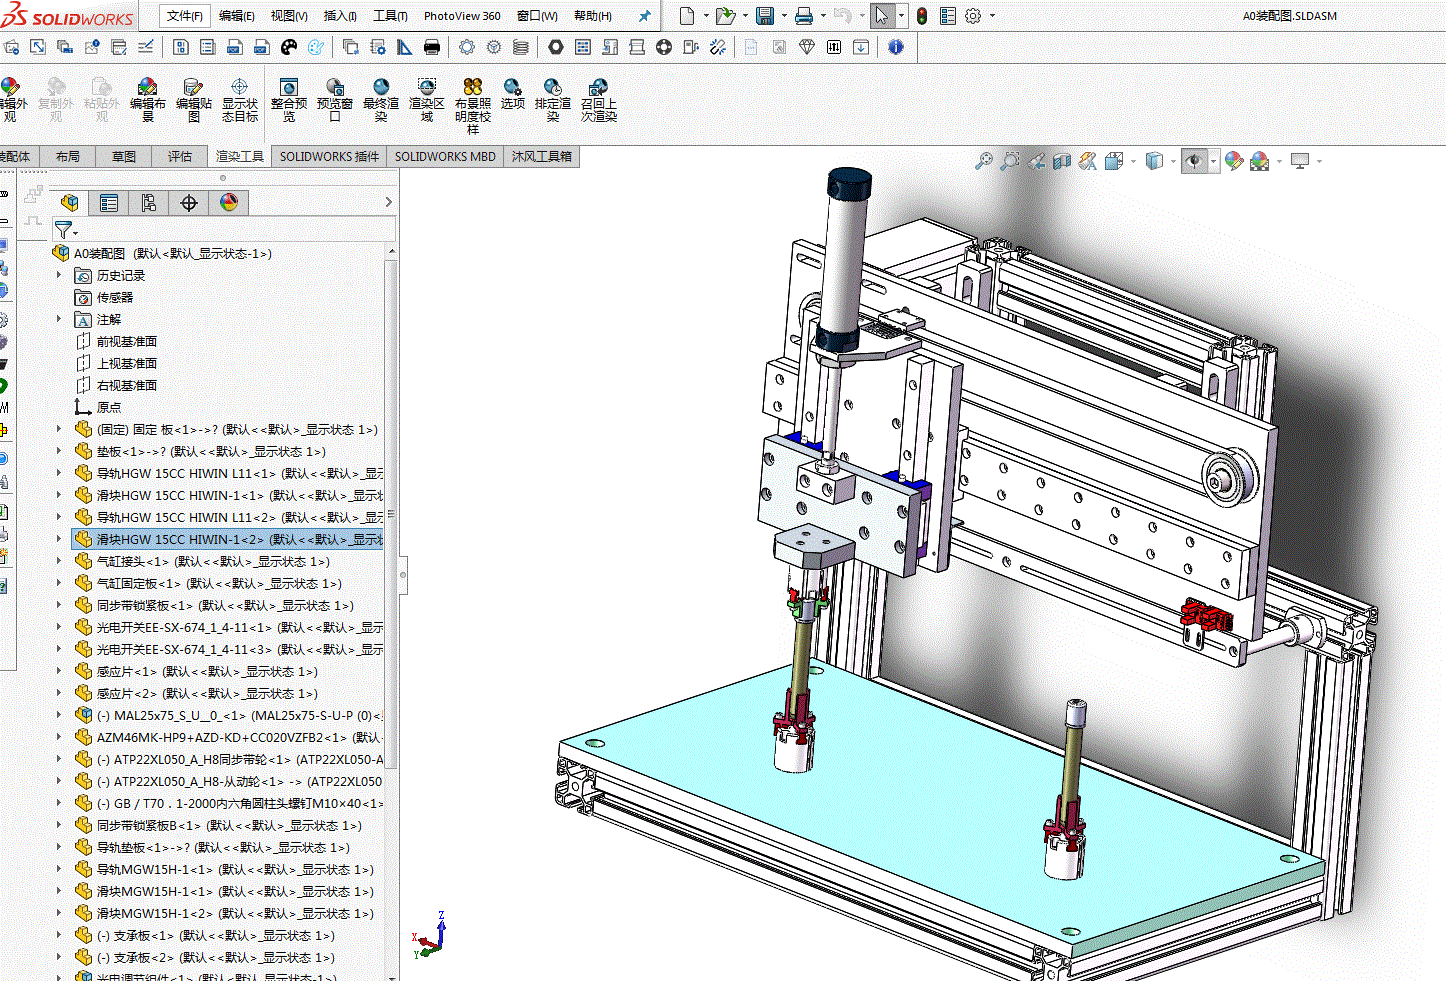This screenshot has width=1446, height=981.
Task: Click the Rebuild traffic light icon
Action: [x=921, y=16]
